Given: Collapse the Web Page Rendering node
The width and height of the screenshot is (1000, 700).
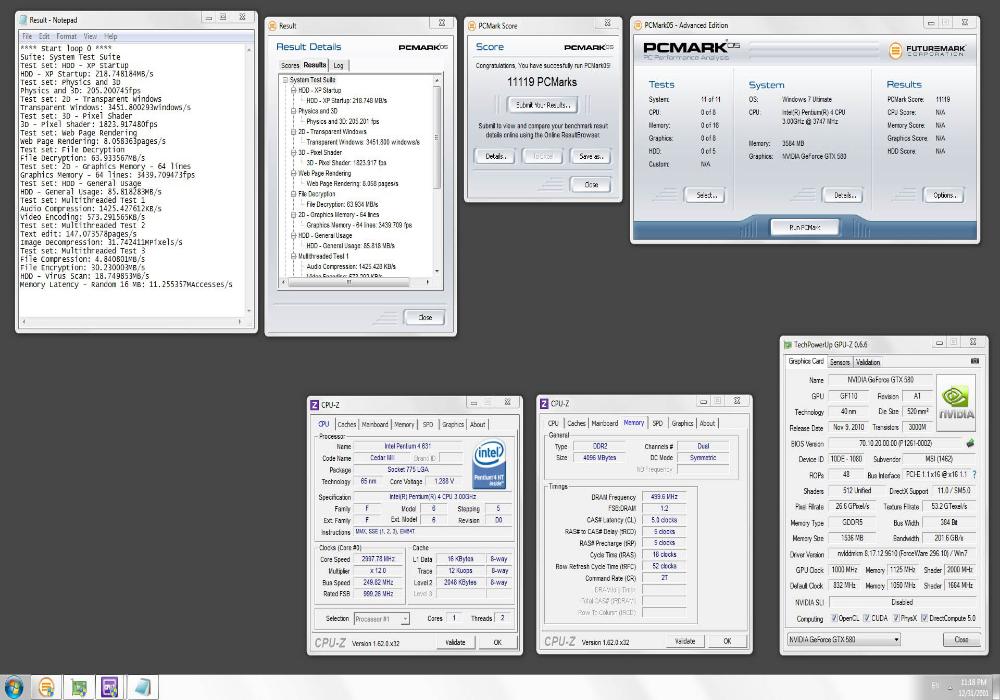Looking at the screenshot, I should coord(293,173).
